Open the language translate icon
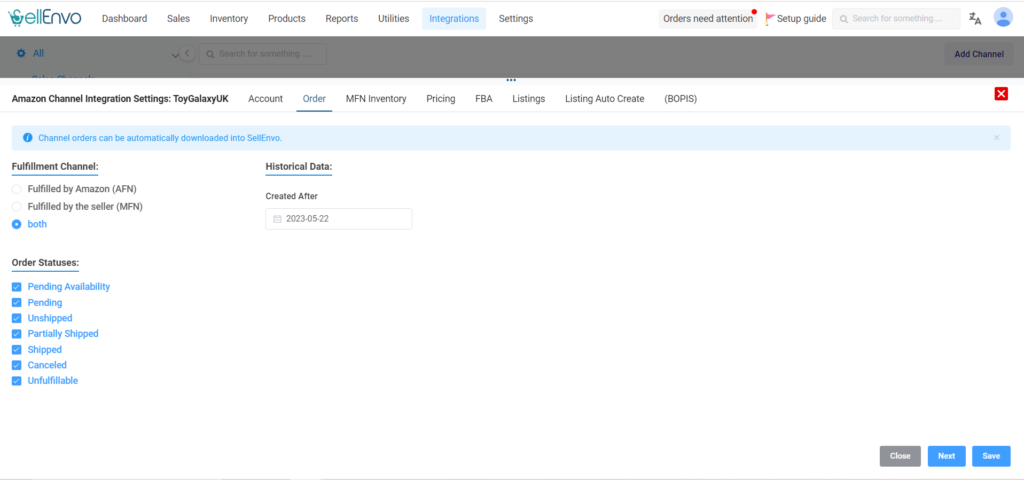The image size is (1024, 480). 975,18
